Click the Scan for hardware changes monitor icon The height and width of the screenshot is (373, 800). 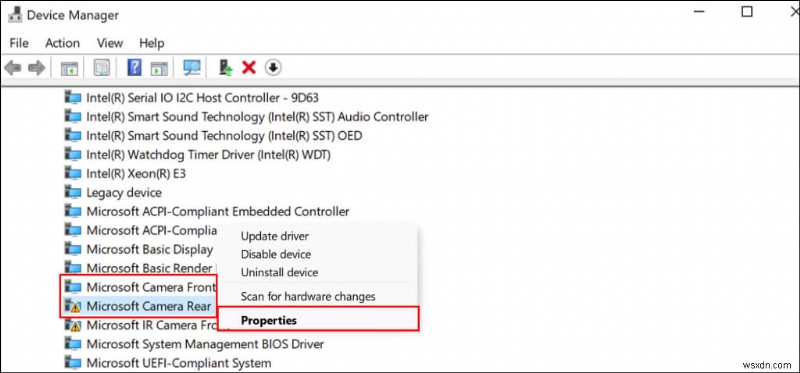click(x=192, y=67)
